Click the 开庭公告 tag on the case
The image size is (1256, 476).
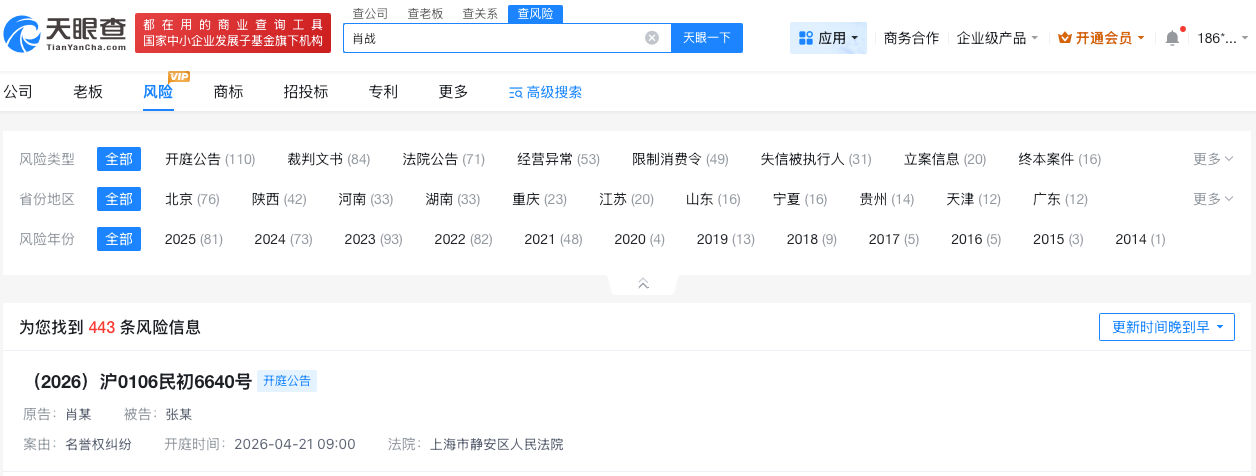tap(287, 381)
